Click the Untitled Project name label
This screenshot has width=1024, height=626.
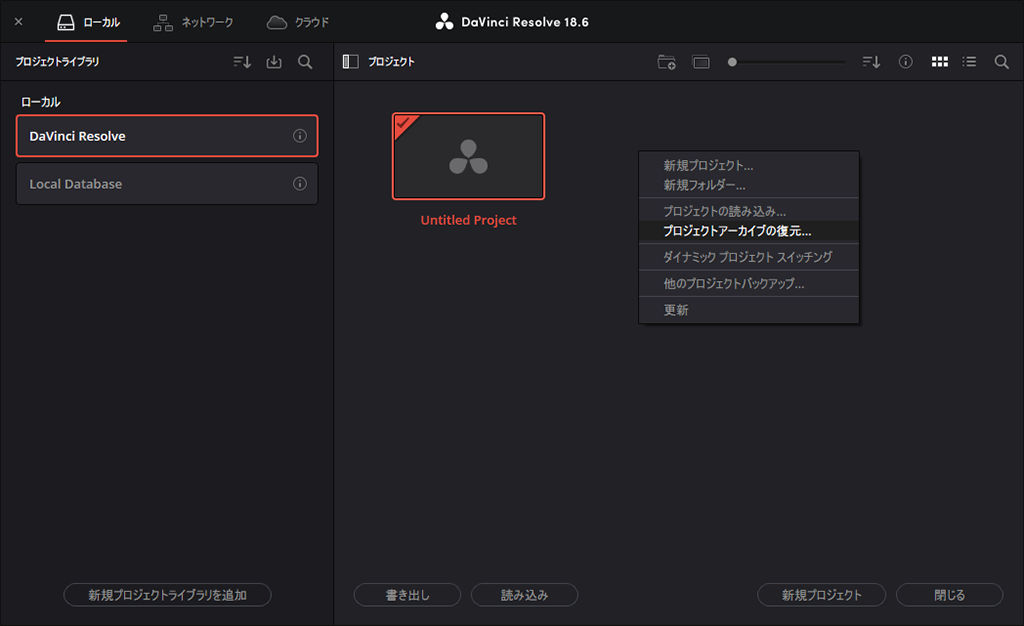(468, 221)
